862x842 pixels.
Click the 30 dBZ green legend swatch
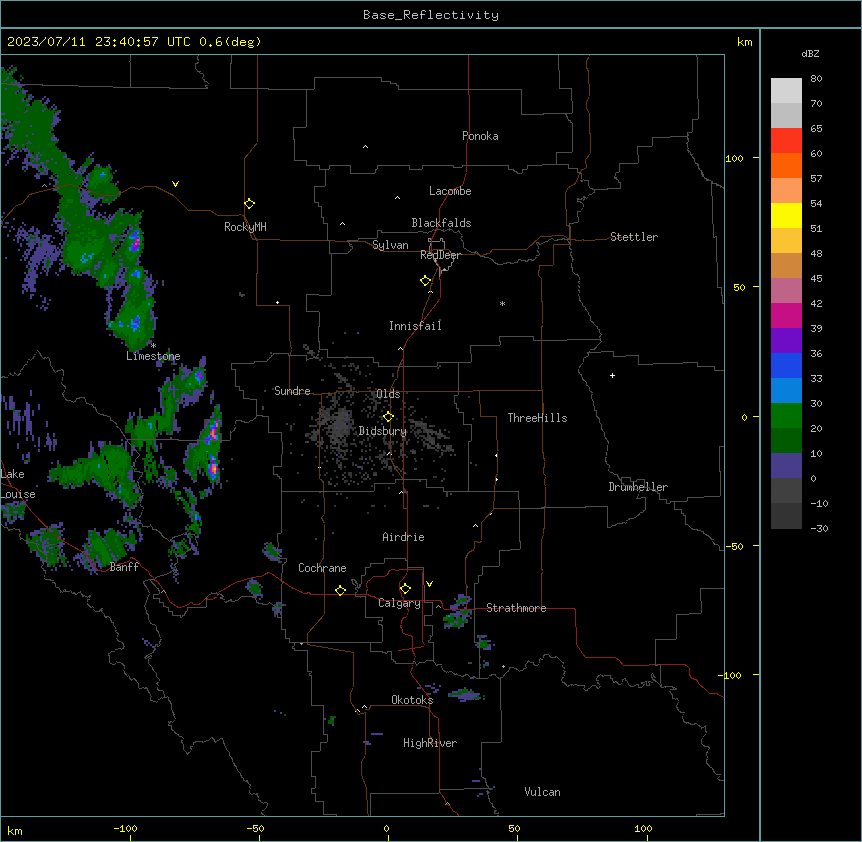click(786, 415)
